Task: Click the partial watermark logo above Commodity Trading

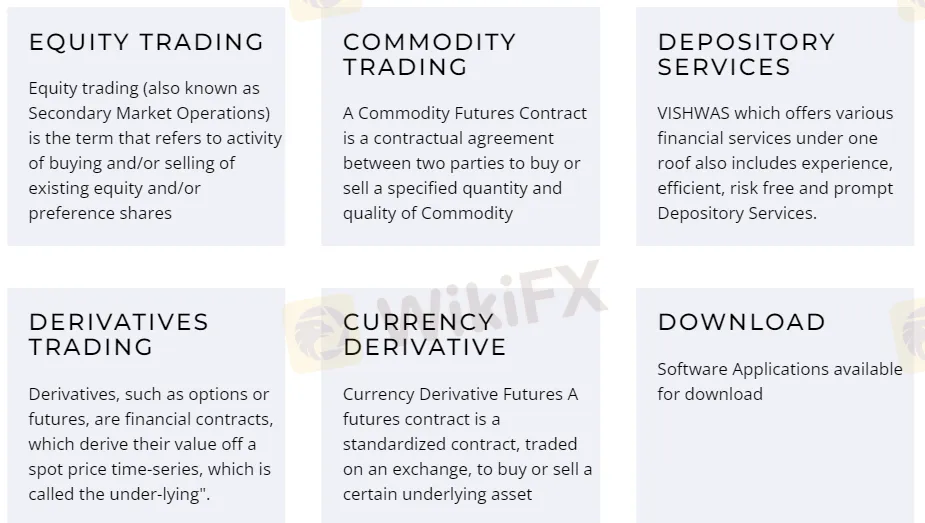Action: (324, 8)
